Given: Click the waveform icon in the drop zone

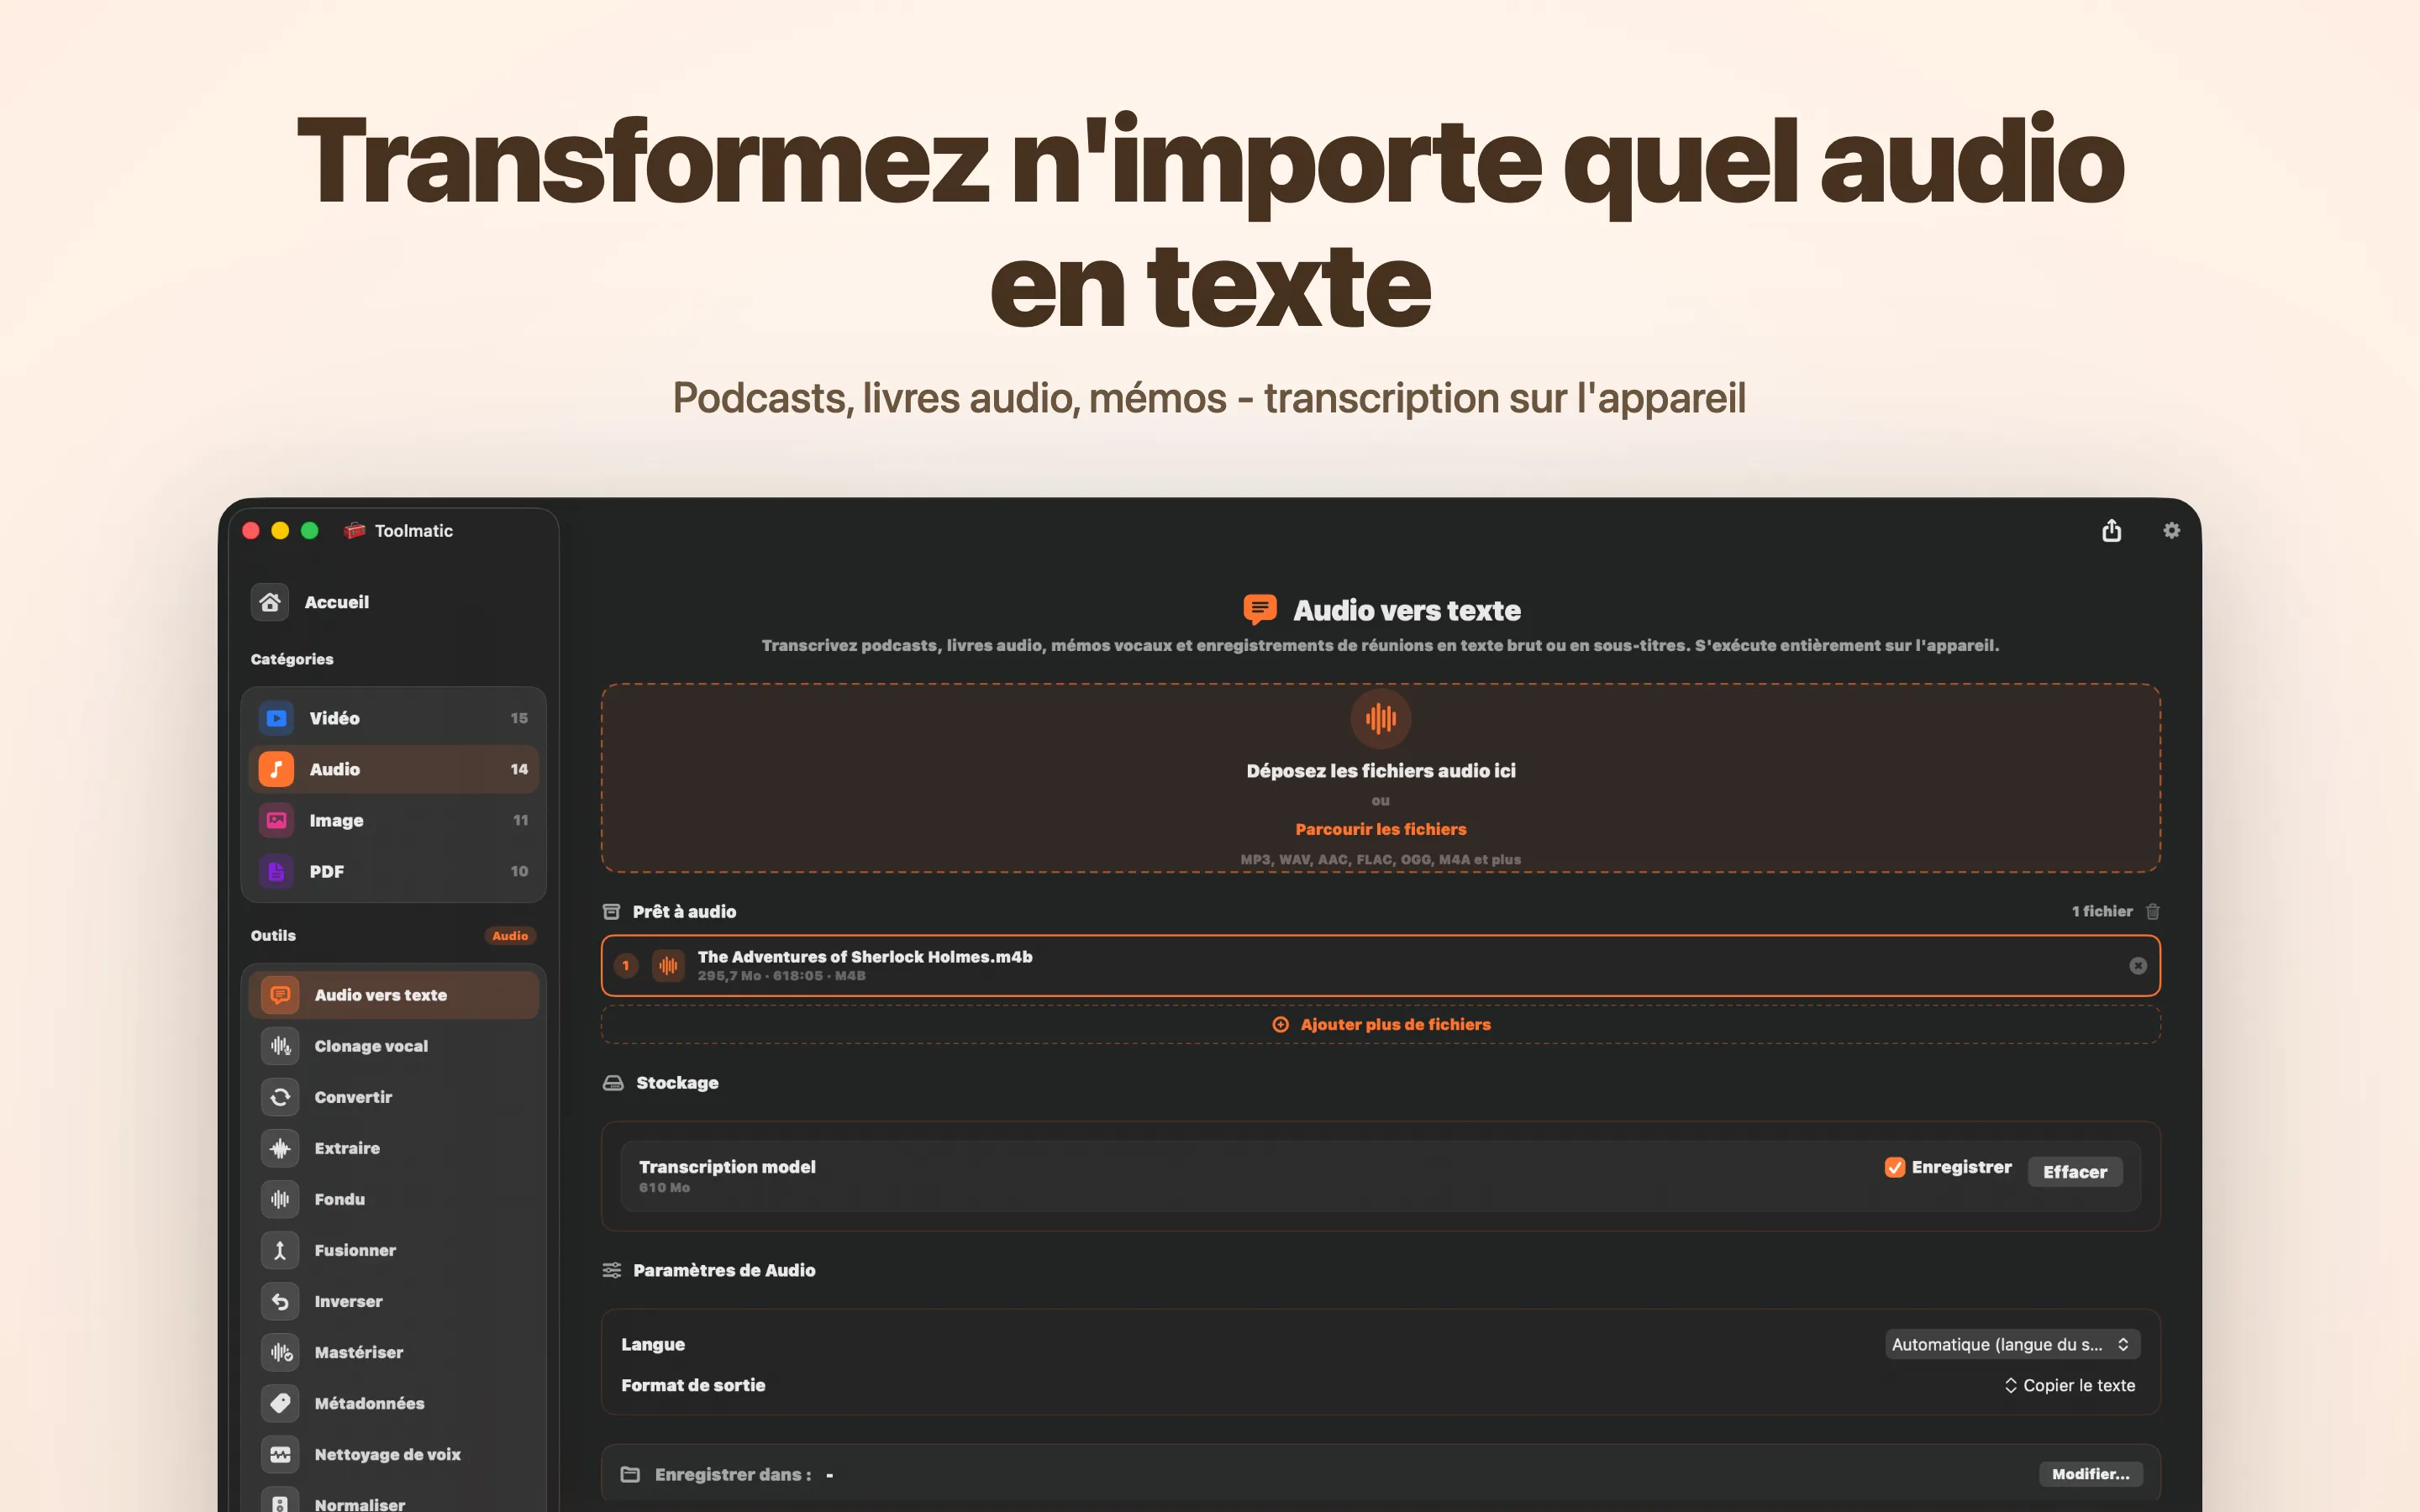Looking at the screenshot, I should point(1380,718).
